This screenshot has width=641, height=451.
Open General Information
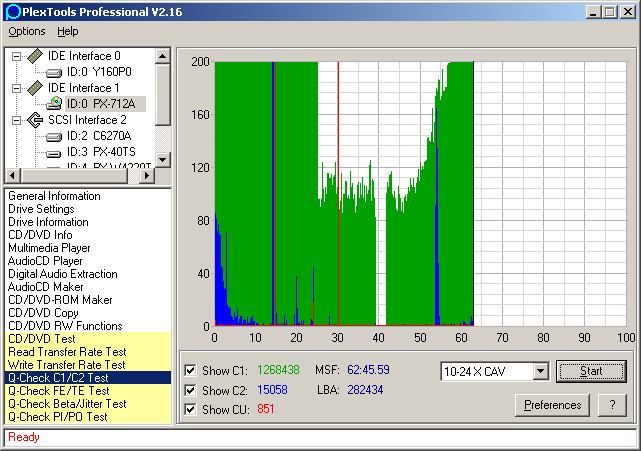[54, 196]
